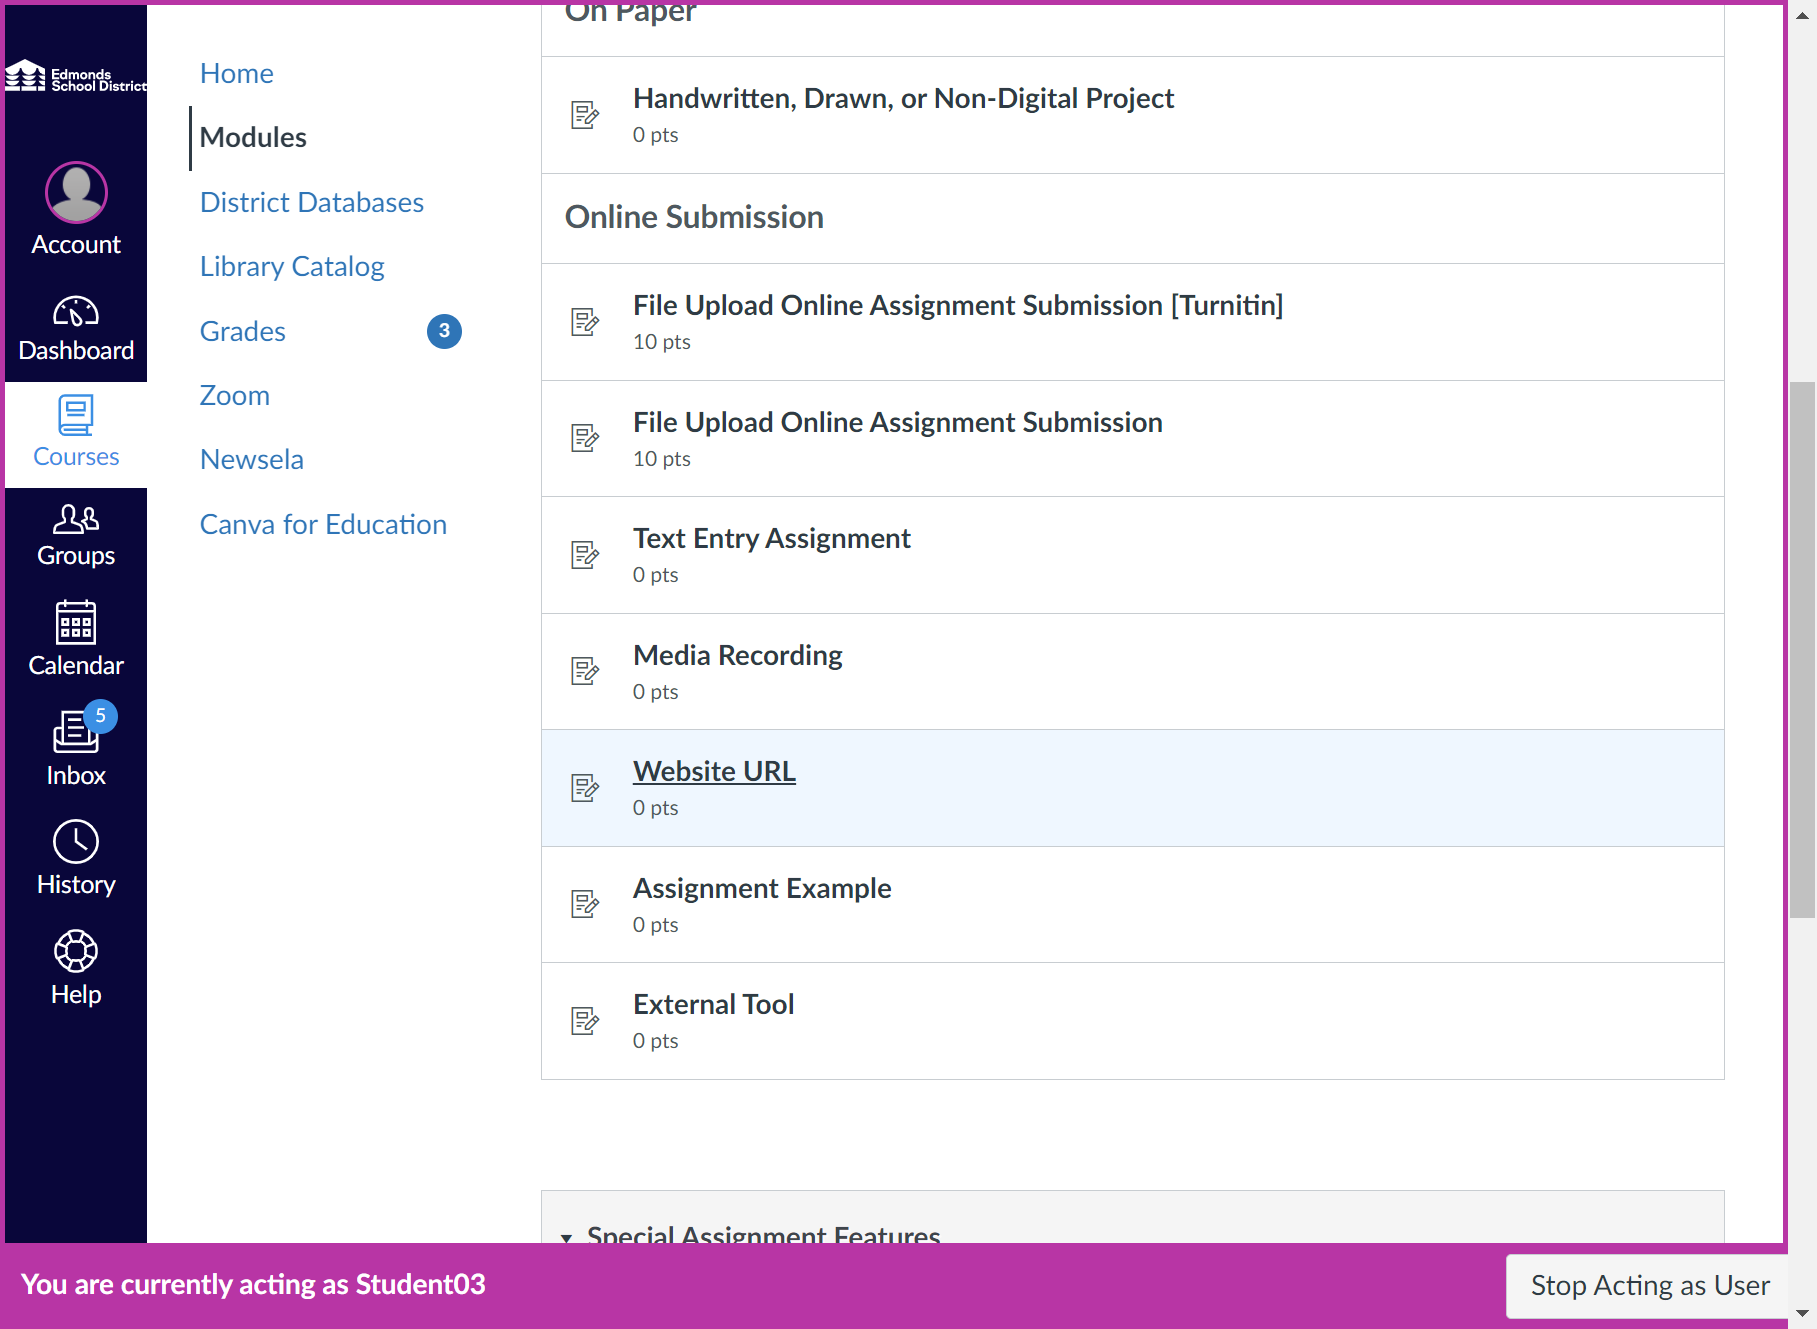Click the assignment icon beside Media Recording
This screenshot has height=1329, width=1817.
pyautogui.click(x=585, y=671)
